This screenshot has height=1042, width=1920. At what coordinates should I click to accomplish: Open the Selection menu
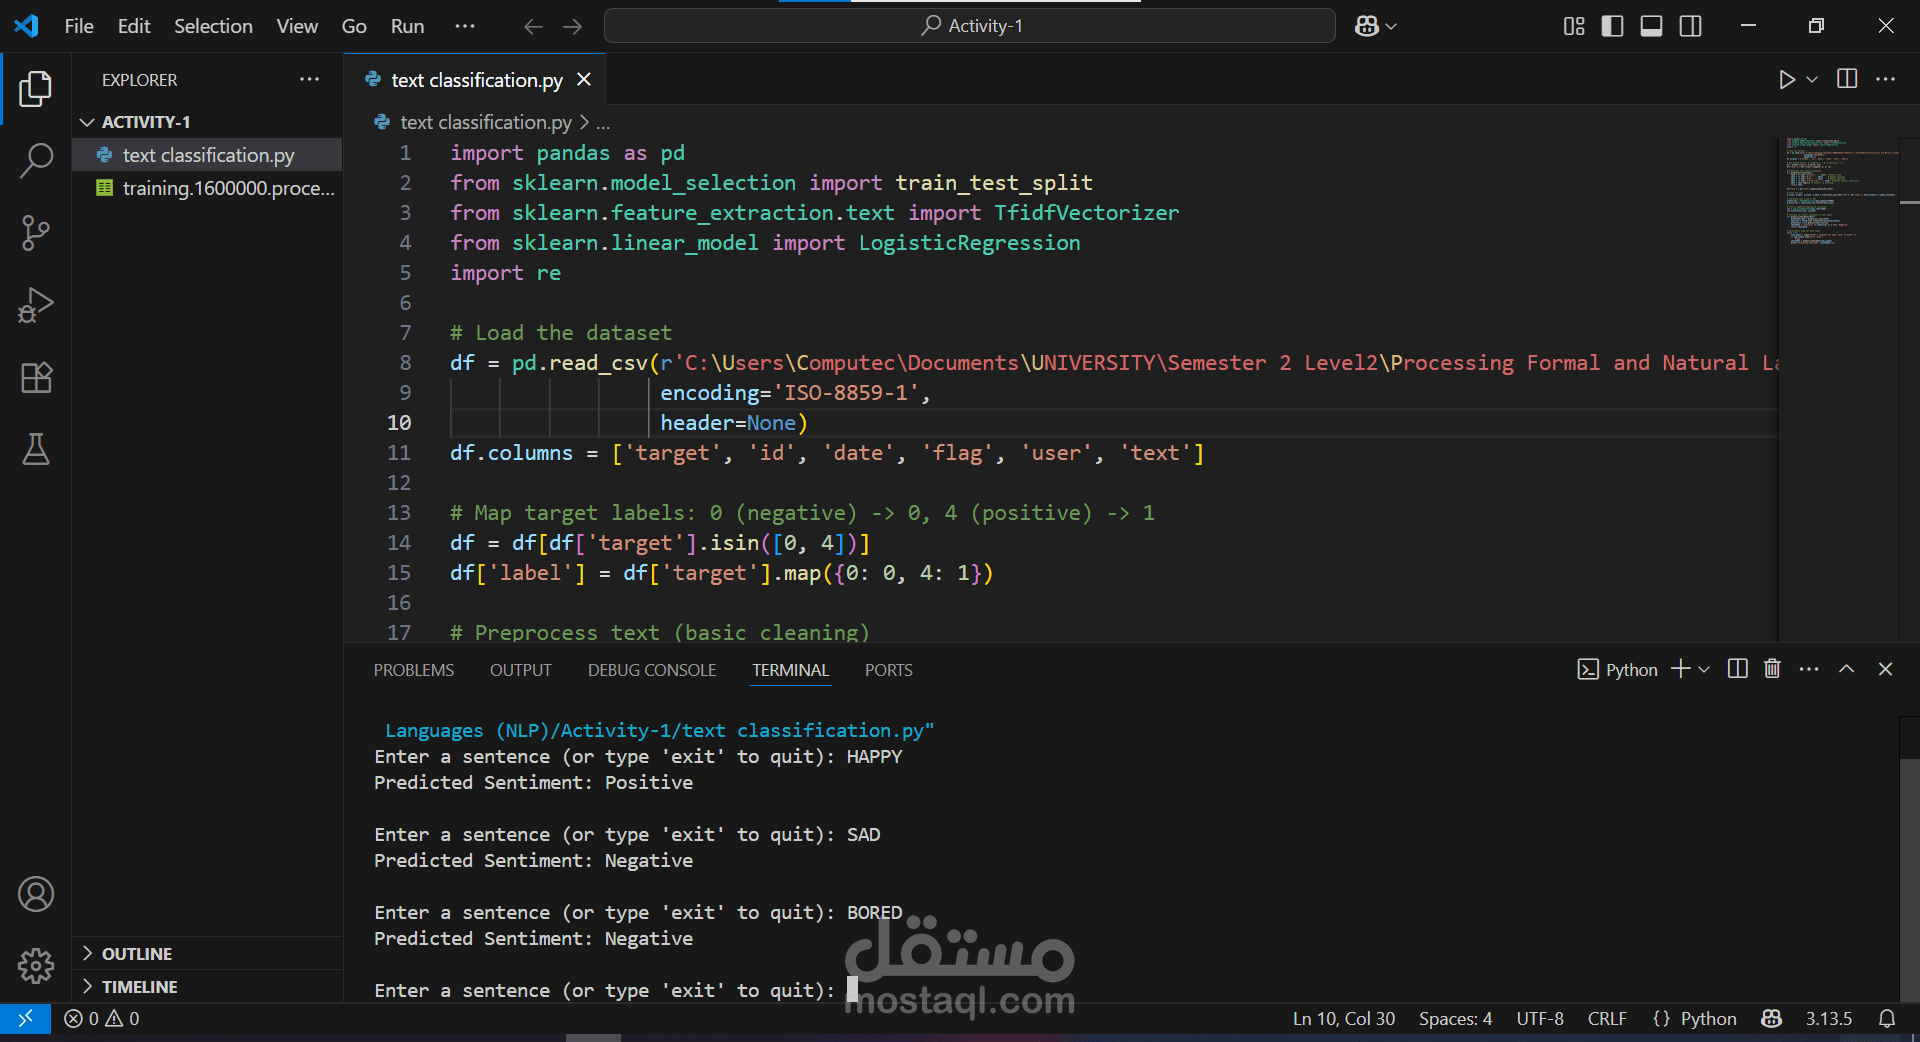213,26
